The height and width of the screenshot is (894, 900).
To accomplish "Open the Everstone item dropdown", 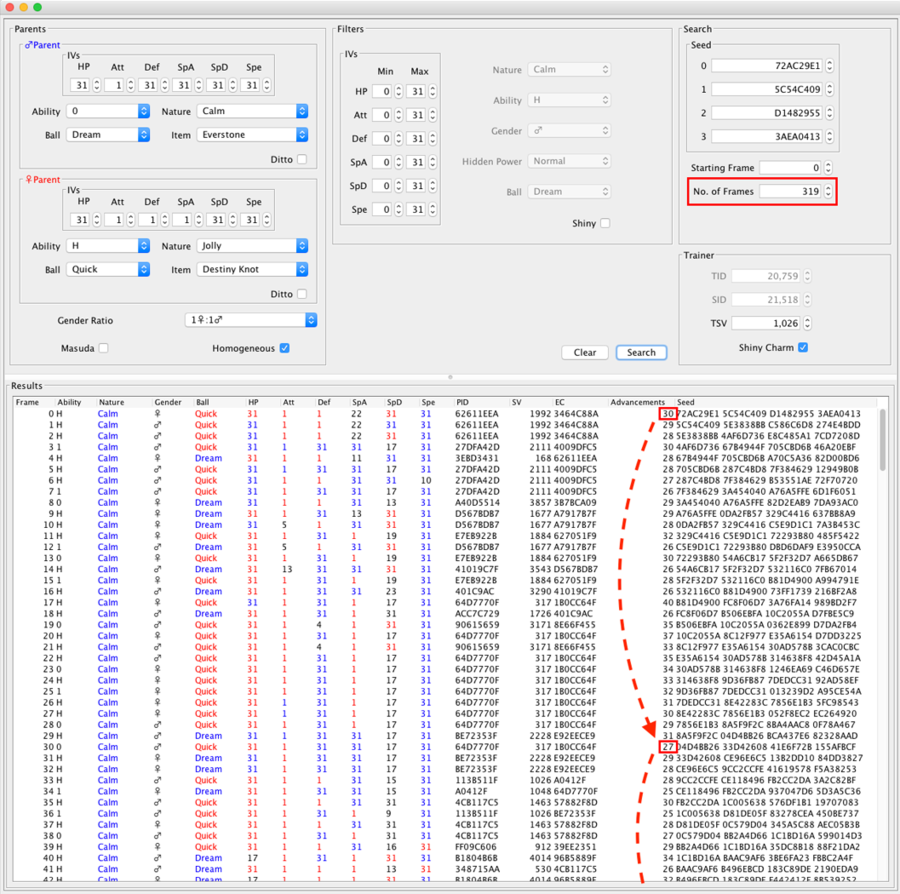I will click(x=252, y=134).
